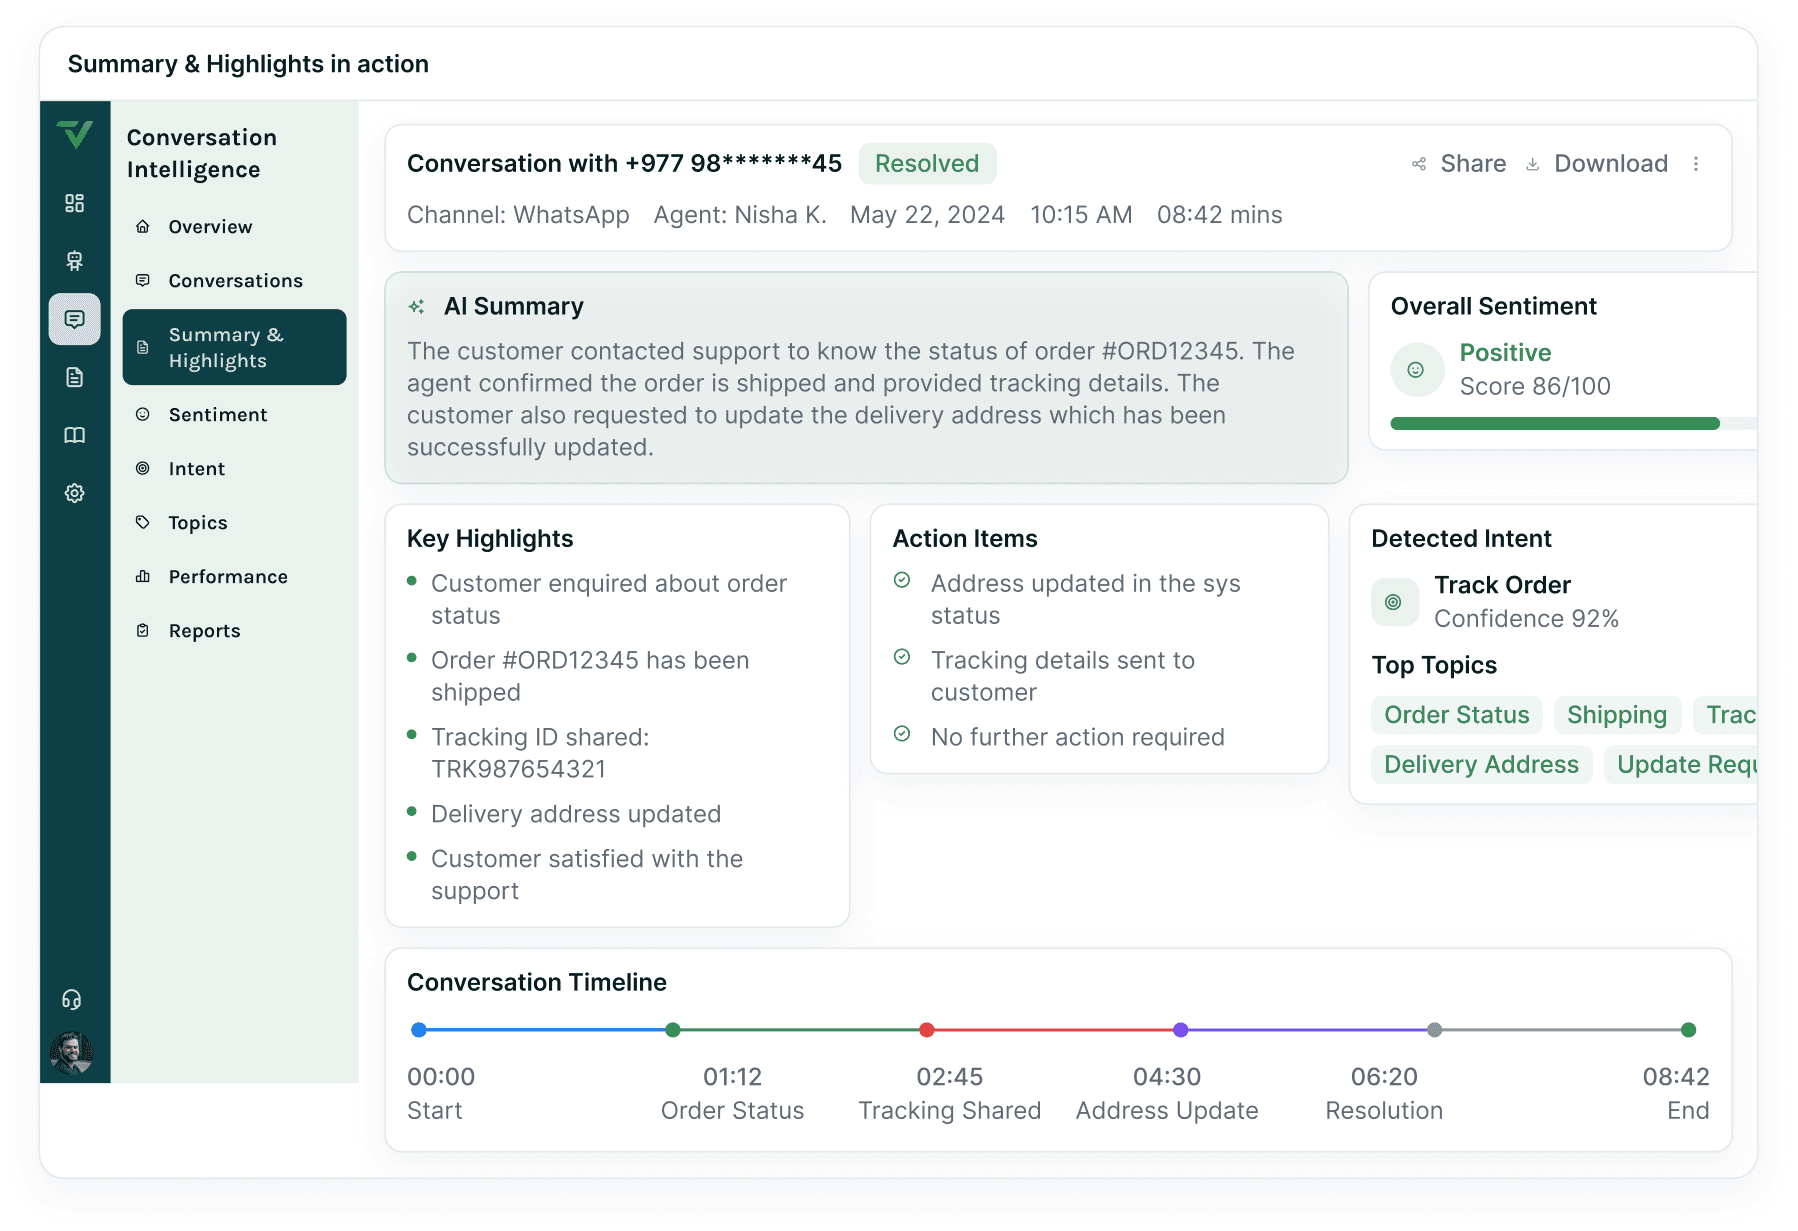Click the Reports clipboard icon
This screenshot has height=1231, width=1798.
pos(143,631)
